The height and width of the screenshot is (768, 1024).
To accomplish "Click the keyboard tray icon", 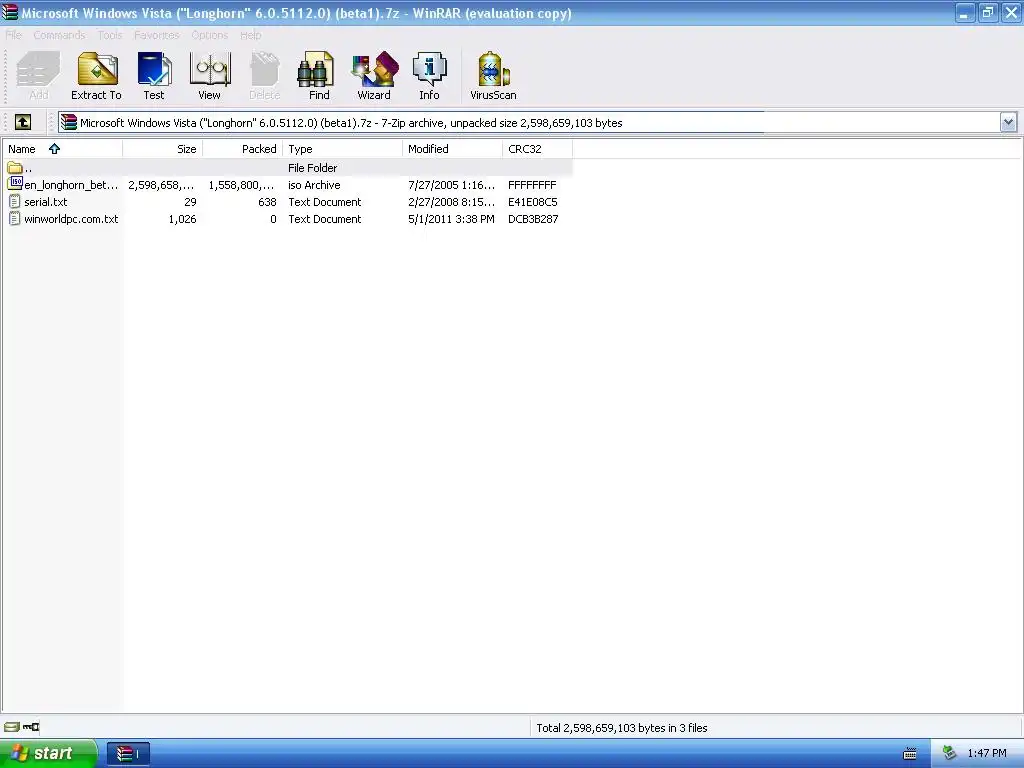I will [910, 754].
